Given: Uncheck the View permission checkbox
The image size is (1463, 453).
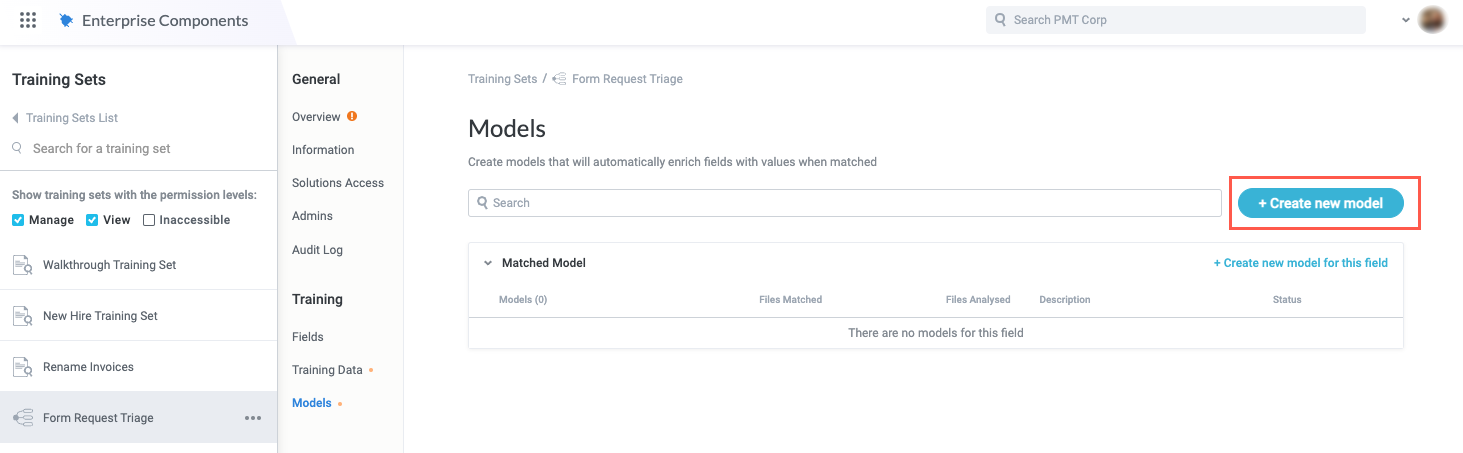Looking at the screenshot, I should pos(92,220).
